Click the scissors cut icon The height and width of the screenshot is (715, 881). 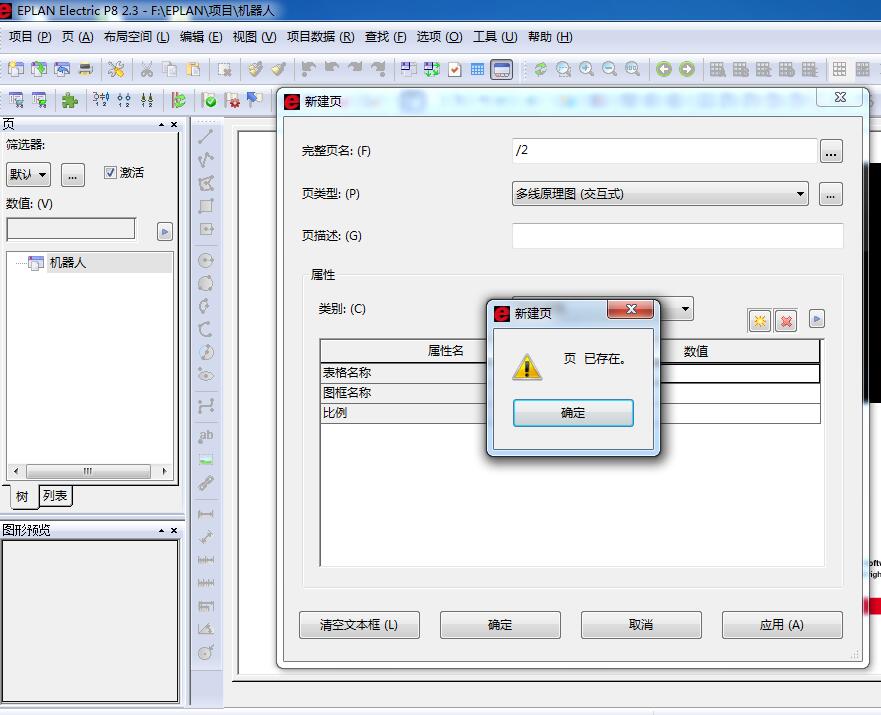(x=146, y=69)
